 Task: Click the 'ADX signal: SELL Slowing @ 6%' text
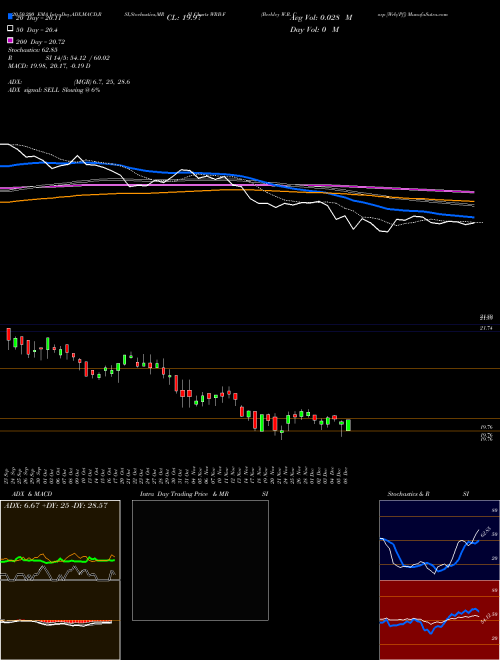click(54, 90)
